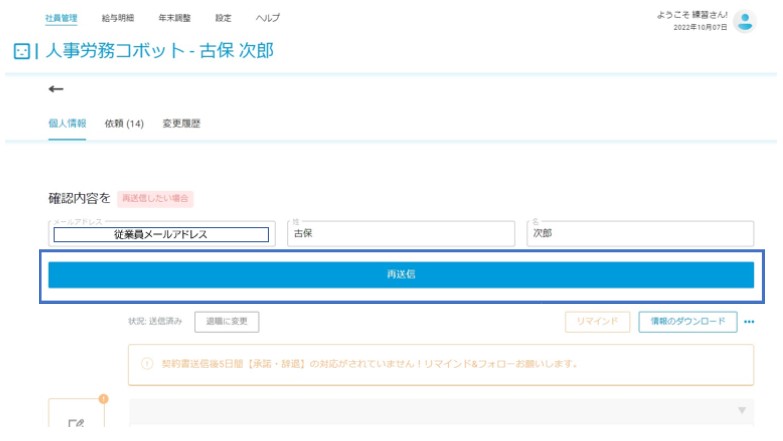Click the orange alert badge on the edit card
Viewport: 783px width, 441px height.
[103, 399]
